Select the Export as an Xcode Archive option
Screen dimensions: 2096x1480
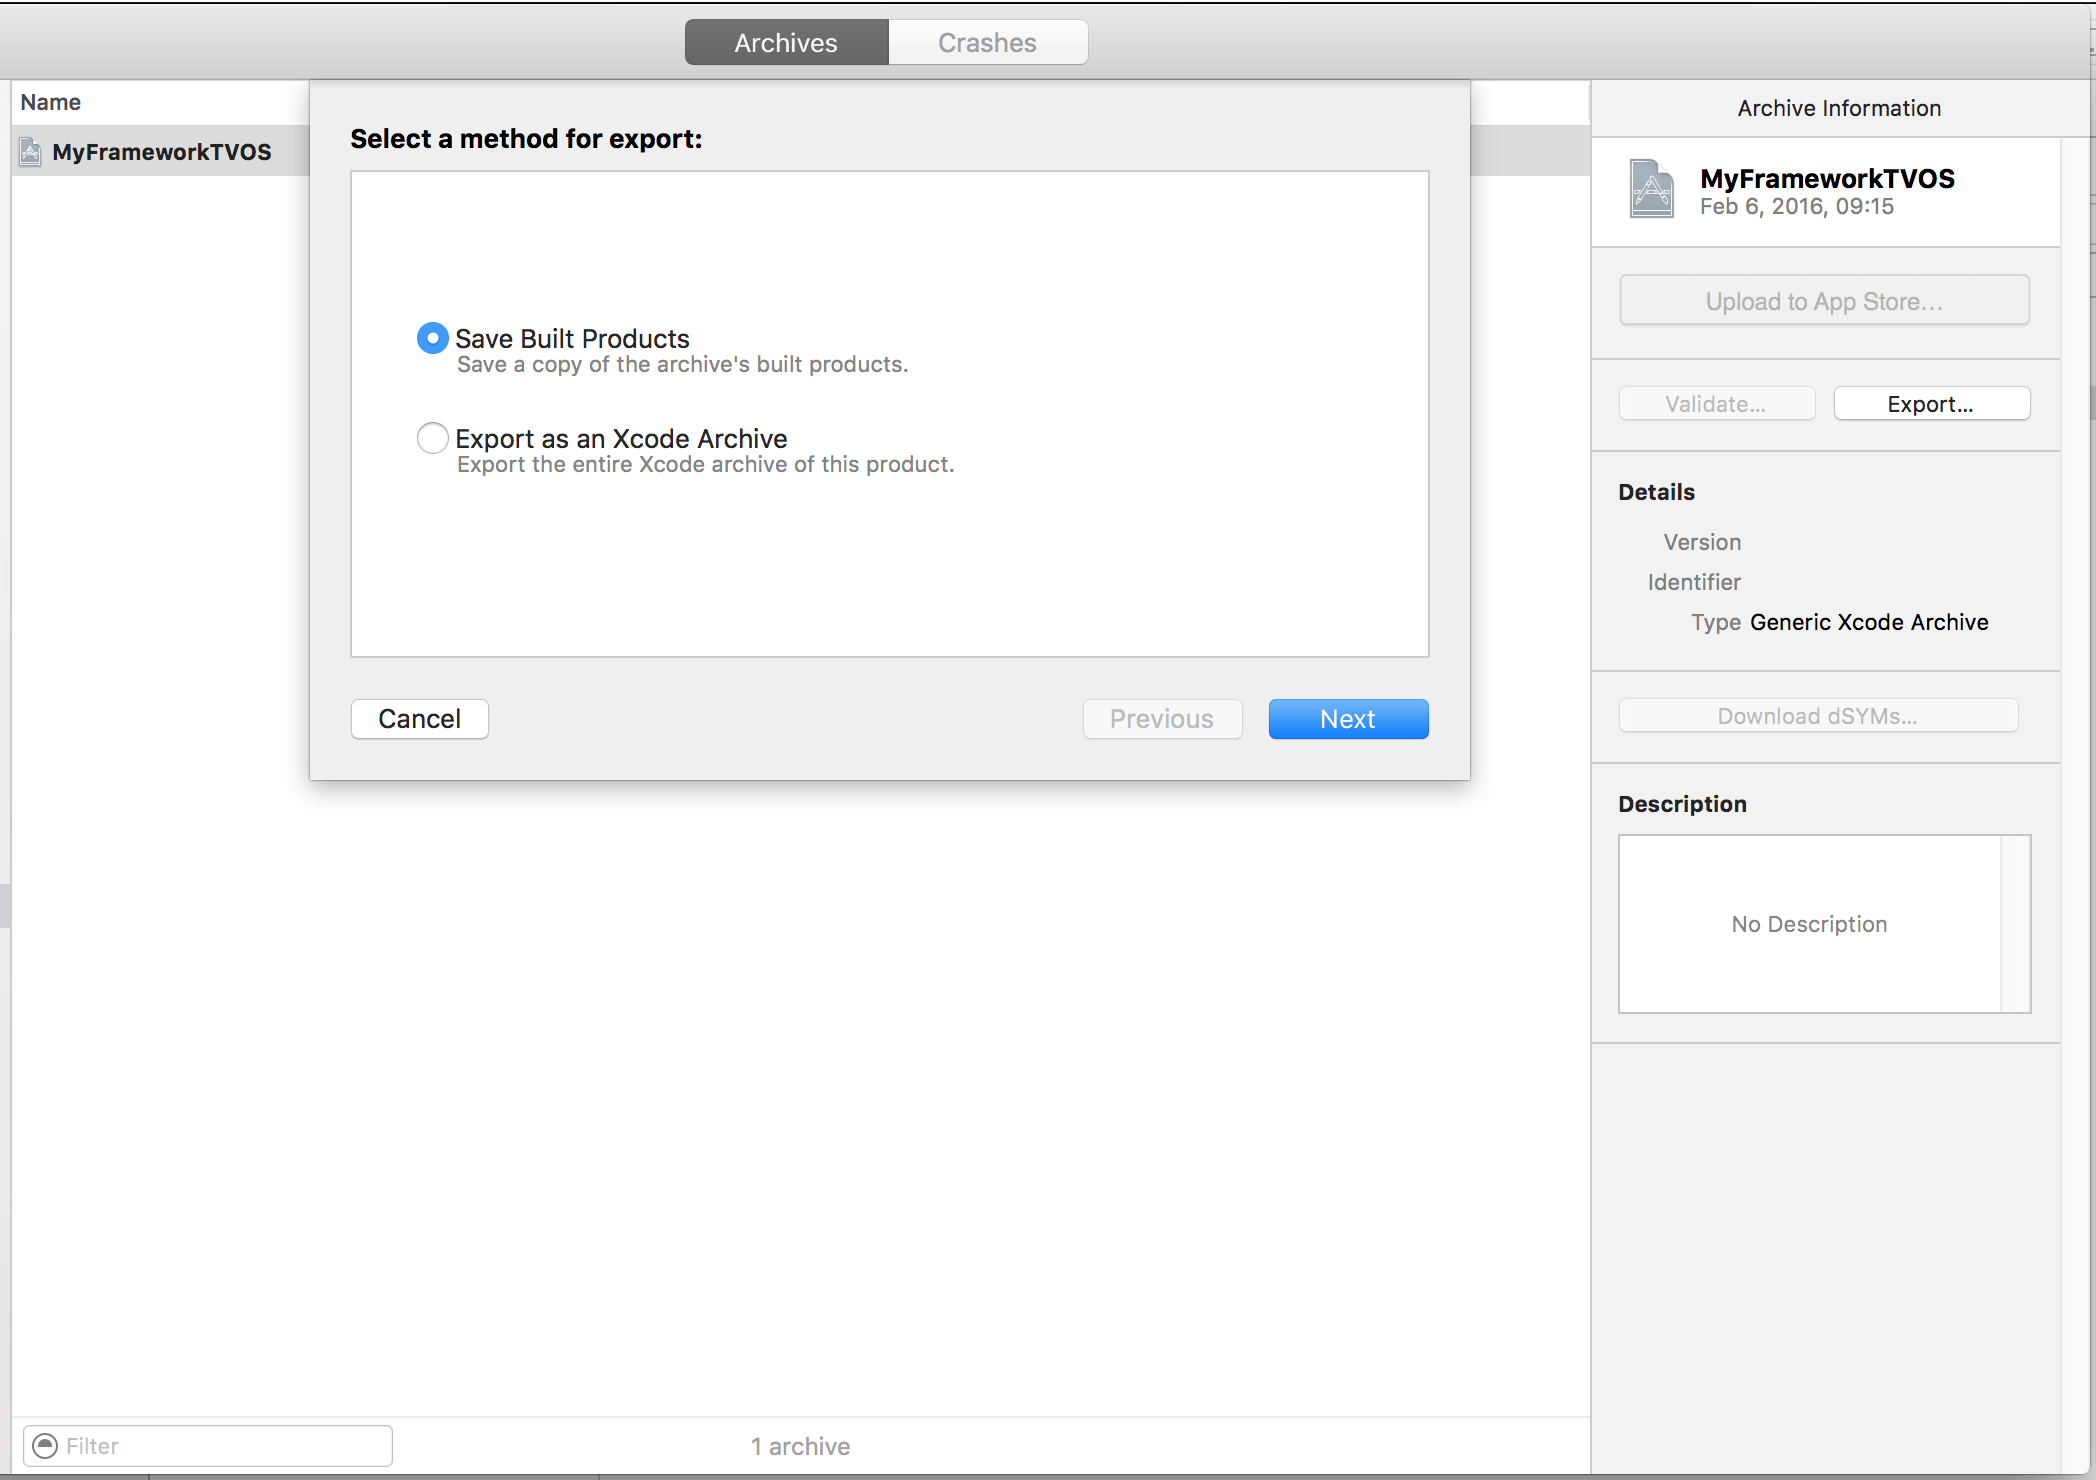click(x=432, y=438)
